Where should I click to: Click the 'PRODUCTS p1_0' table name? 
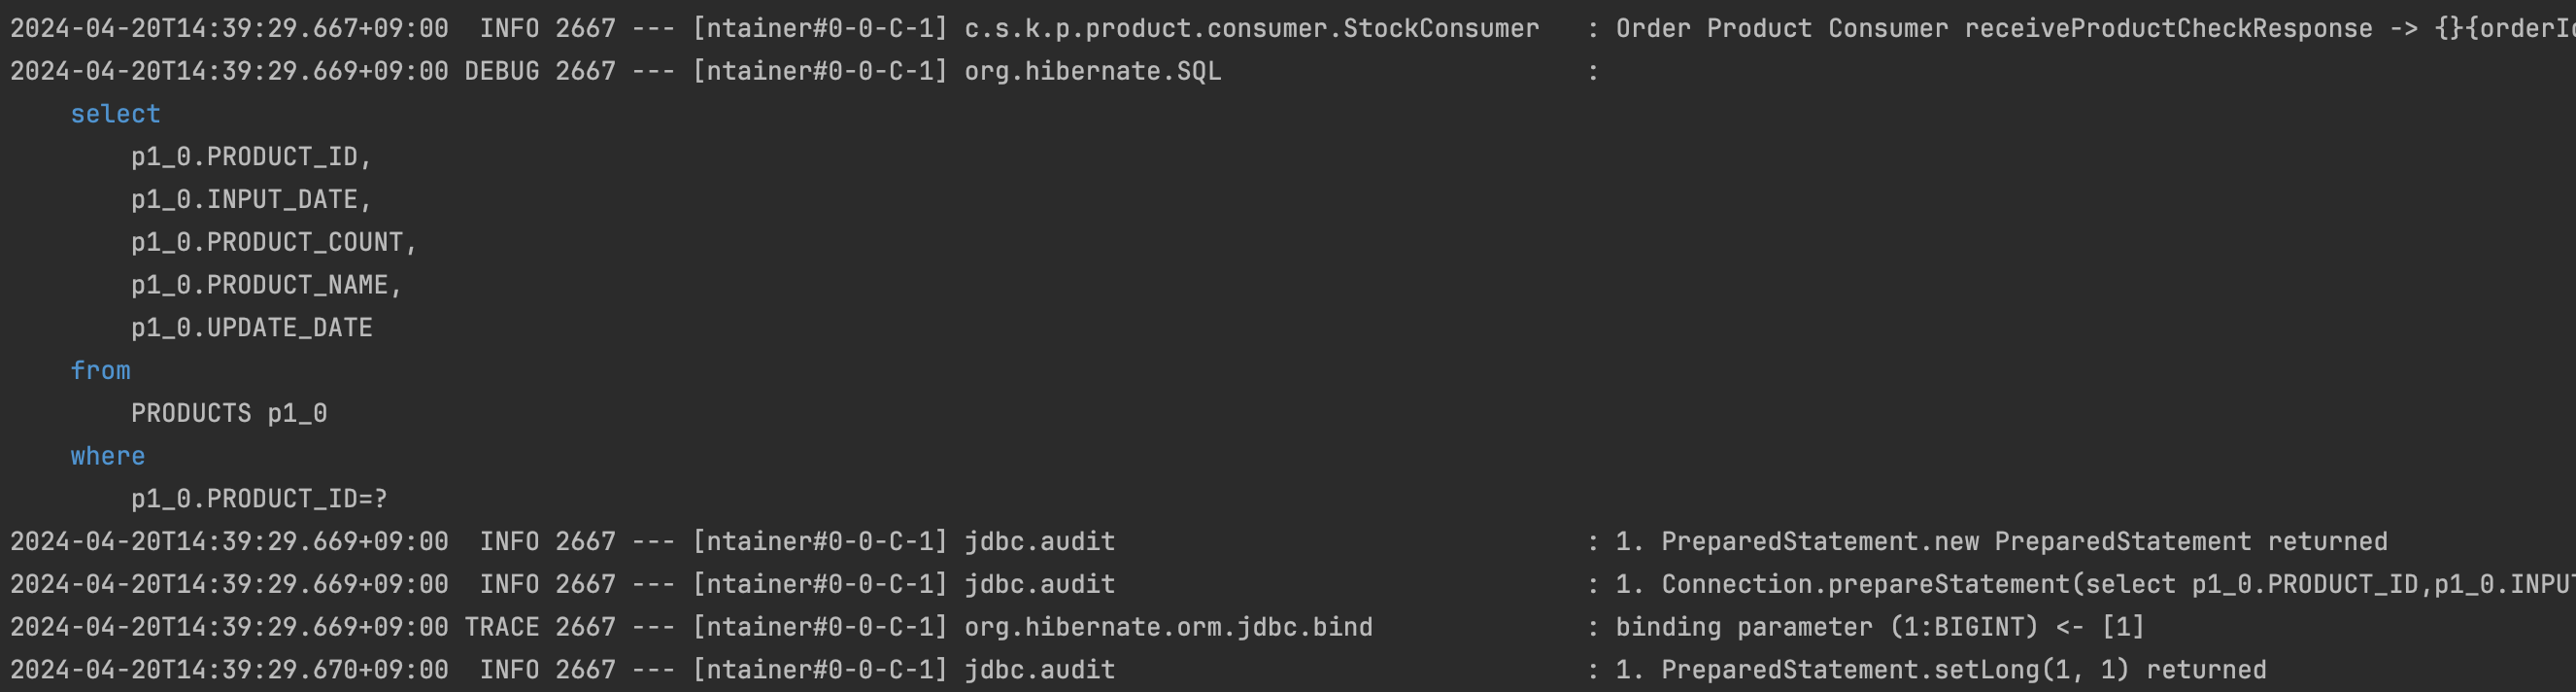(229, 413)
